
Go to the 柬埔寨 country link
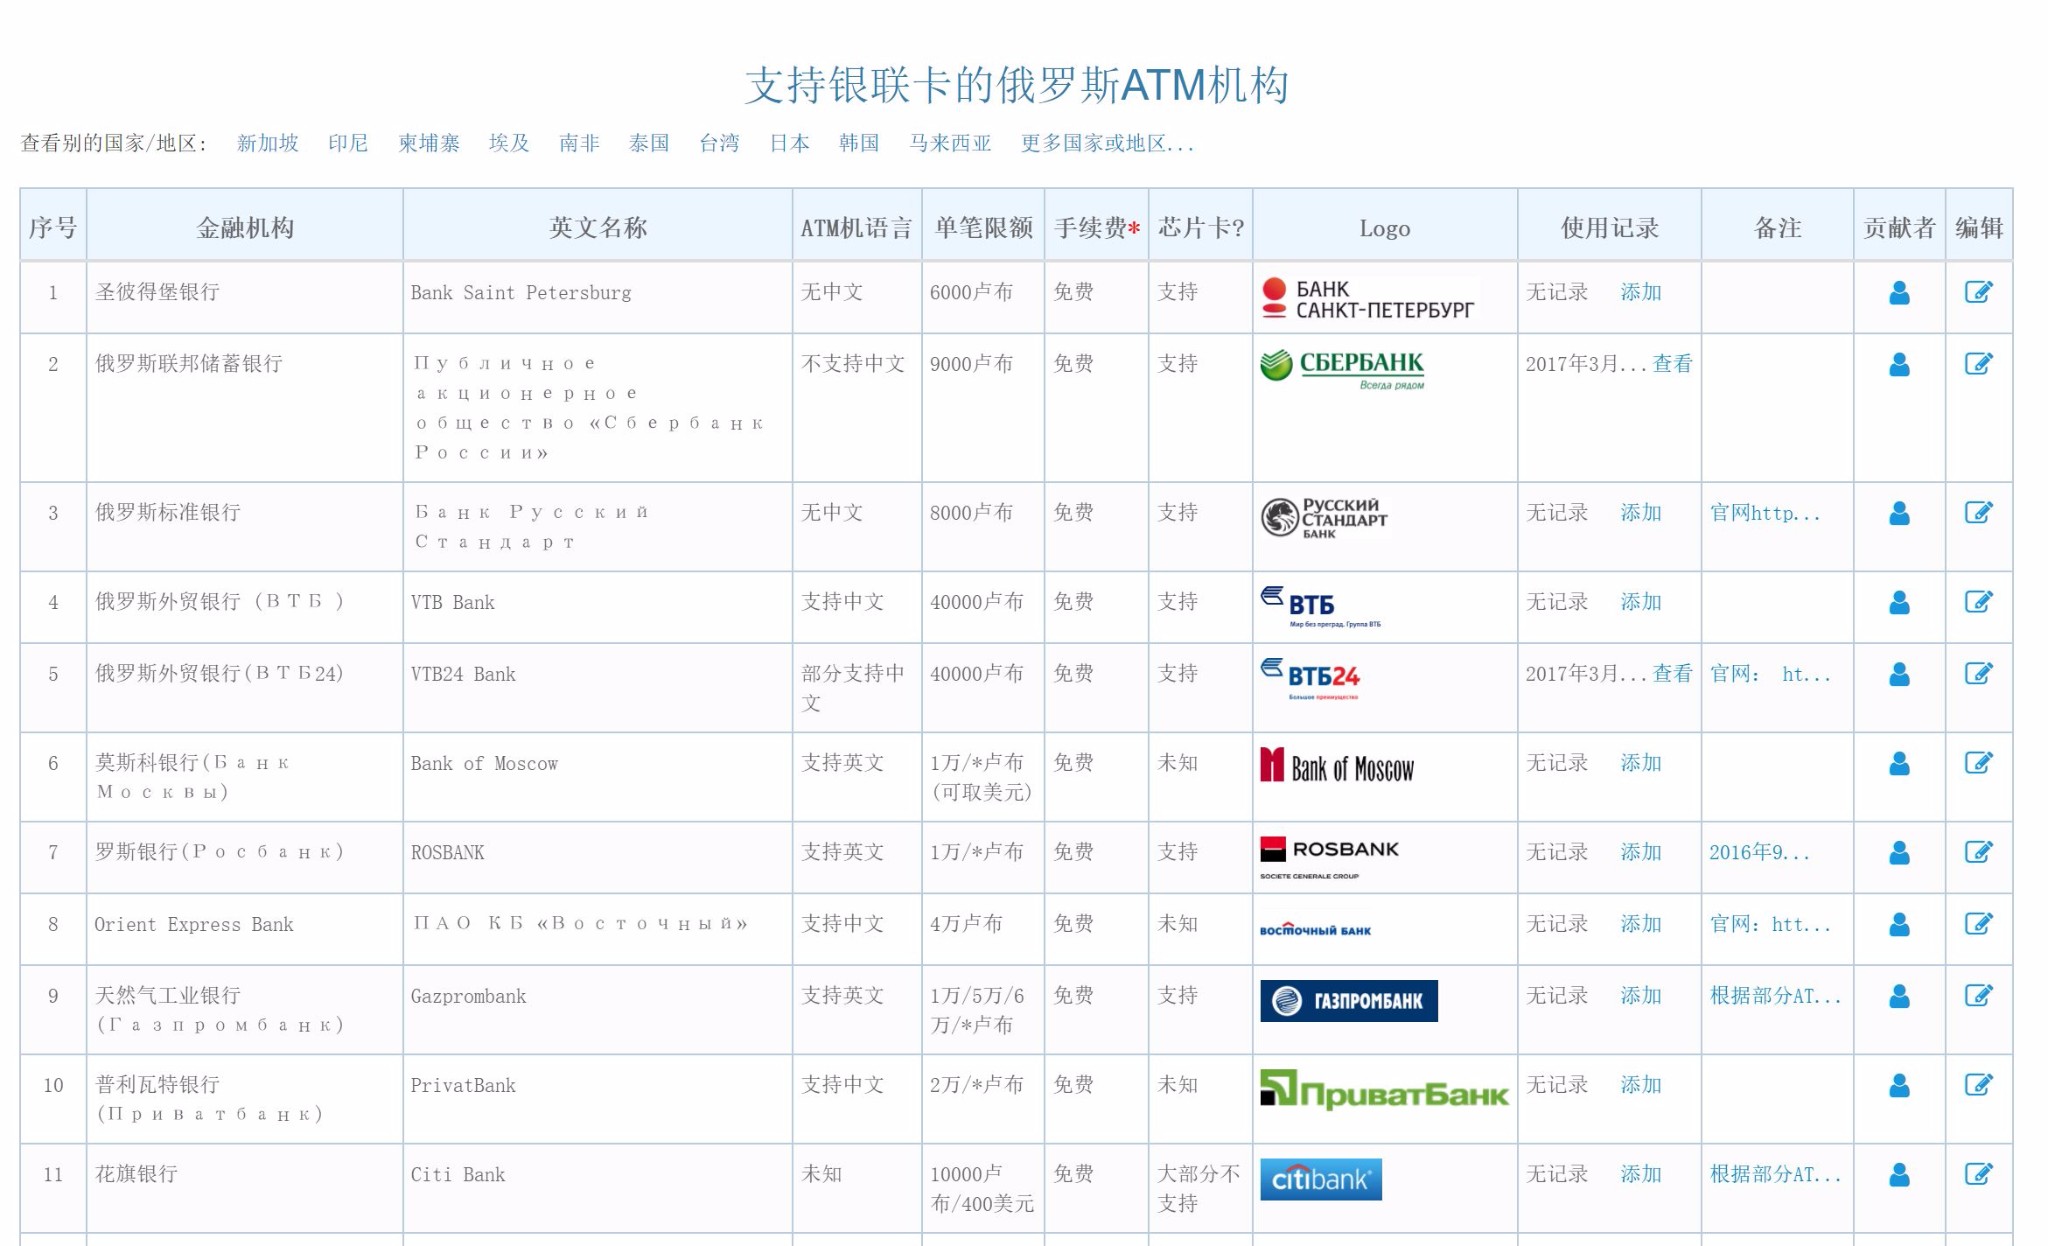[x=428, y=143]
